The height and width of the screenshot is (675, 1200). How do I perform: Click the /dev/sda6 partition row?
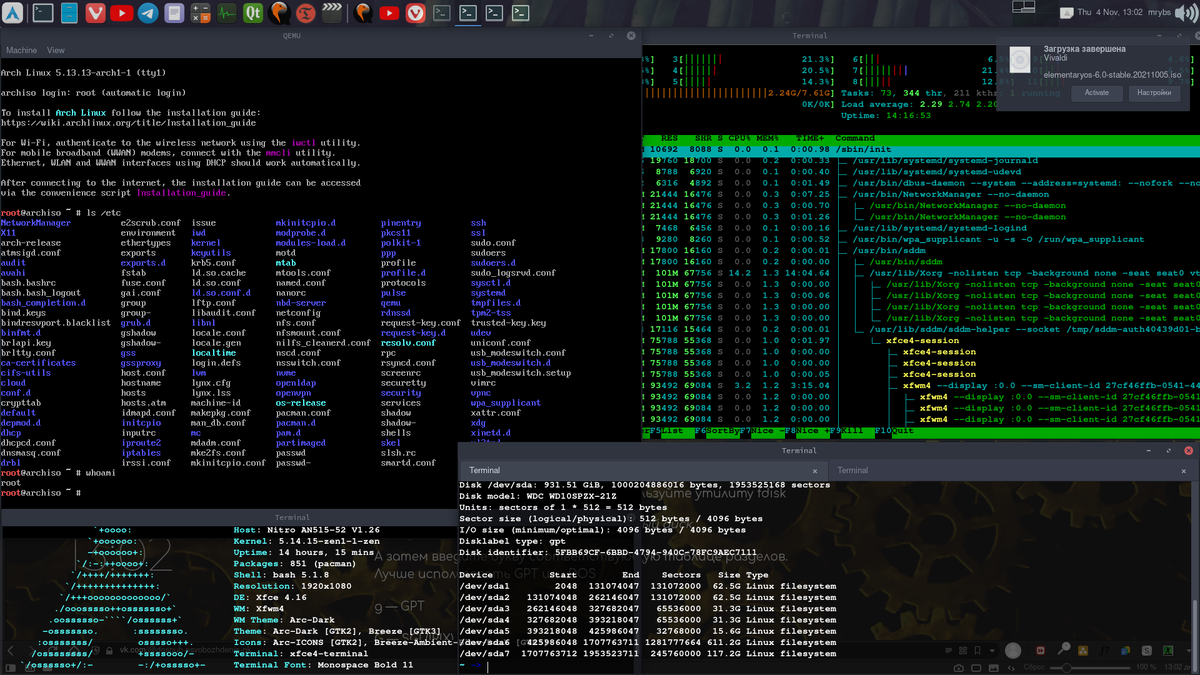coord(647,642)
